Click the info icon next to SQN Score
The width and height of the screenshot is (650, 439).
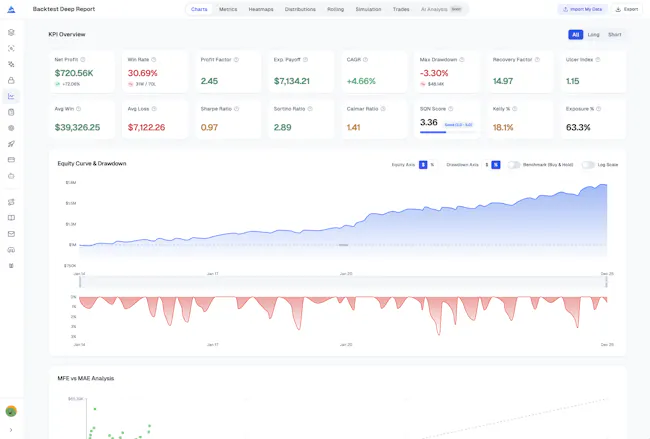click(x=451, y=109)
